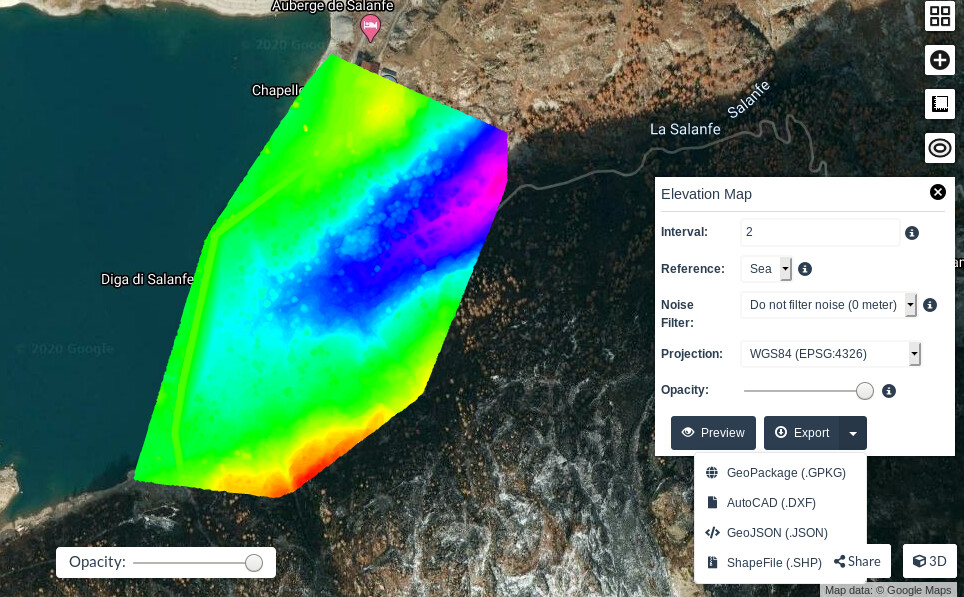Click the info icon beside Reference

(804, 268)
